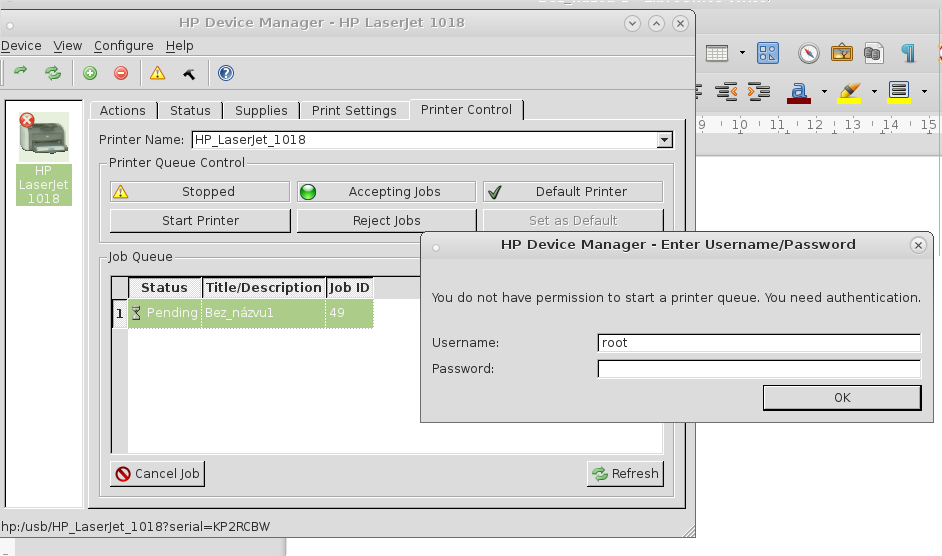Open the Background Color dropdown arrow
Image resolution: width=942 pixels, height=556 pixels.
coord(924,91)
